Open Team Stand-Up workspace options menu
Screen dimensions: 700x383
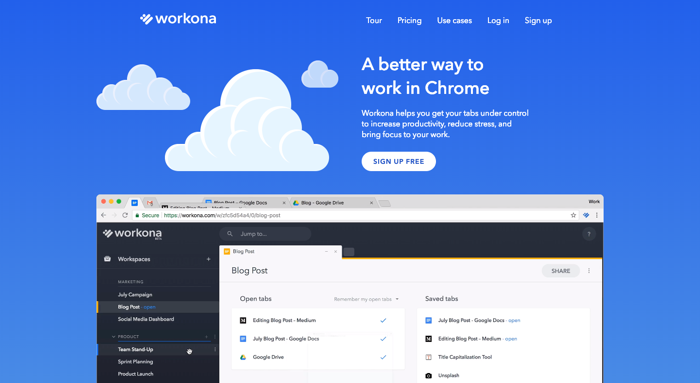[215, 349]
